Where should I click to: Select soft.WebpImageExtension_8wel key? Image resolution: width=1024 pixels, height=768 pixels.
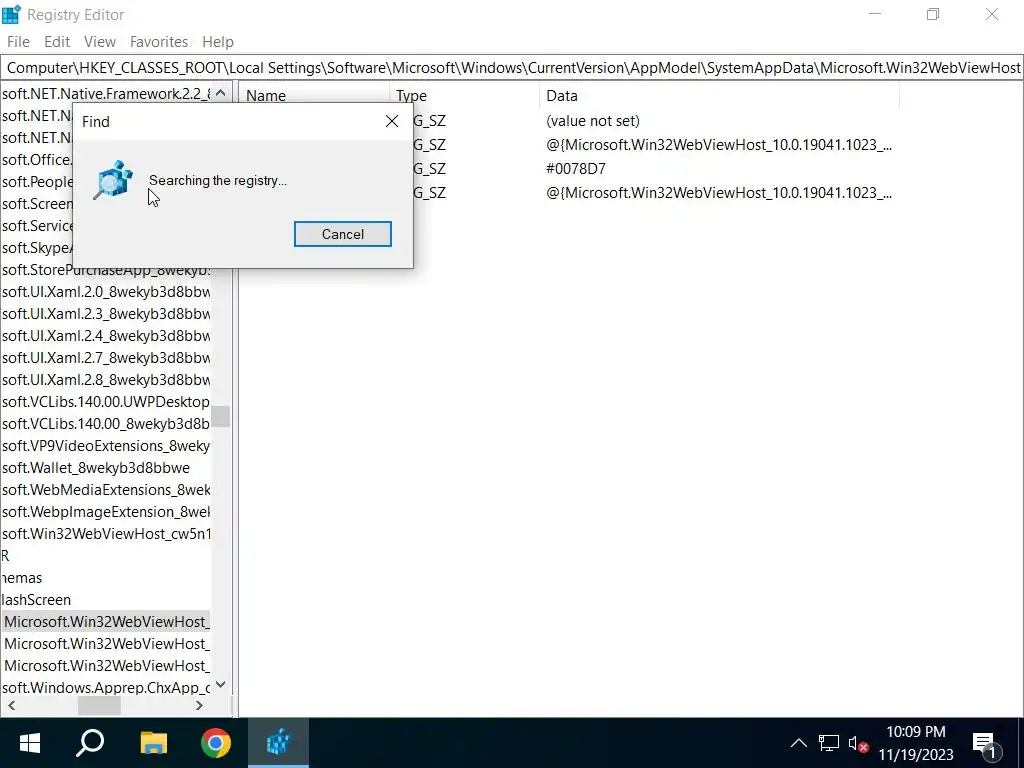(106, 512)
